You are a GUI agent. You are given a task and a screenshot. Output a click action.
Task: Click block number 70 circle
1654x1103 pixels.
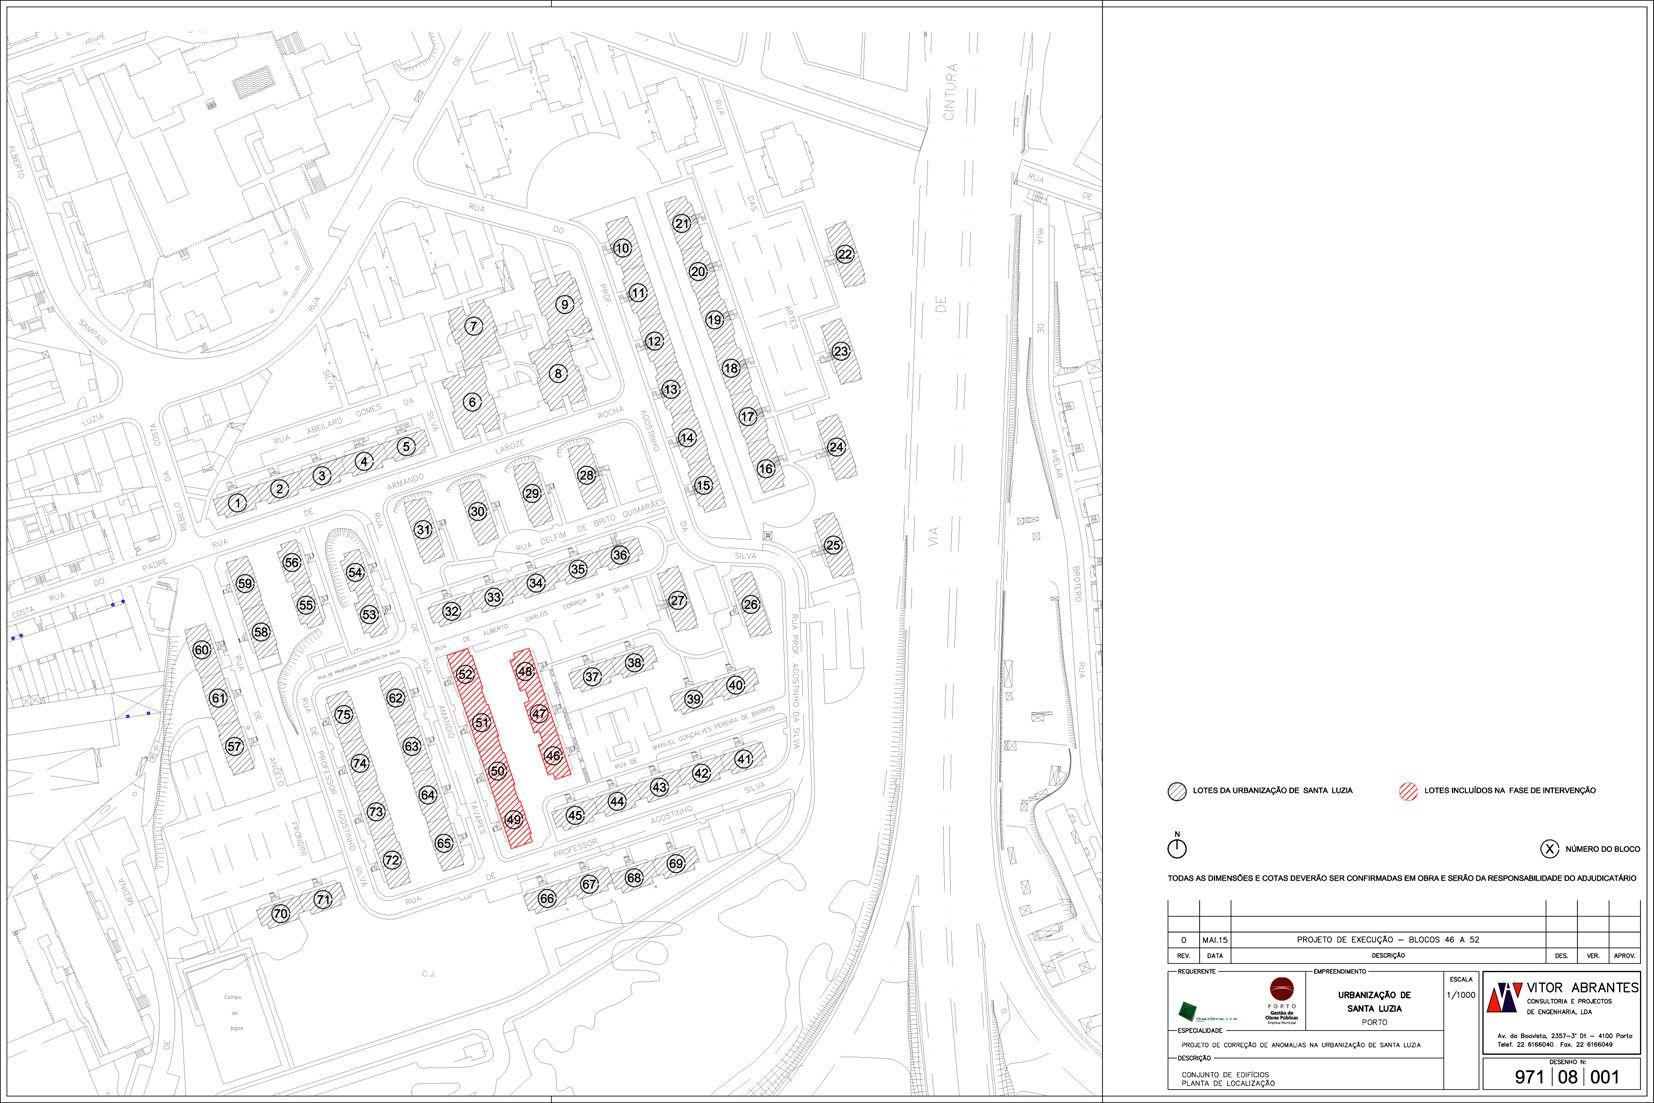pos(281,913)
